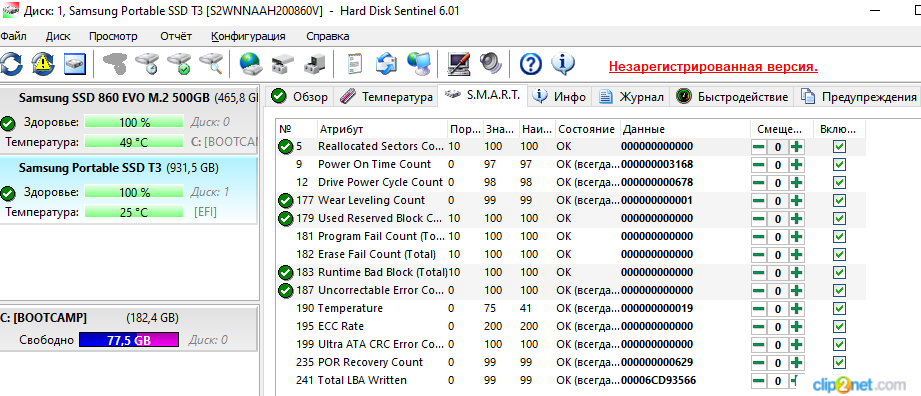Image resolution: width=921 pixels, height=396 pixels.
Task: Decrease offset for Power On Time Count
Action: tap(759, 165)
